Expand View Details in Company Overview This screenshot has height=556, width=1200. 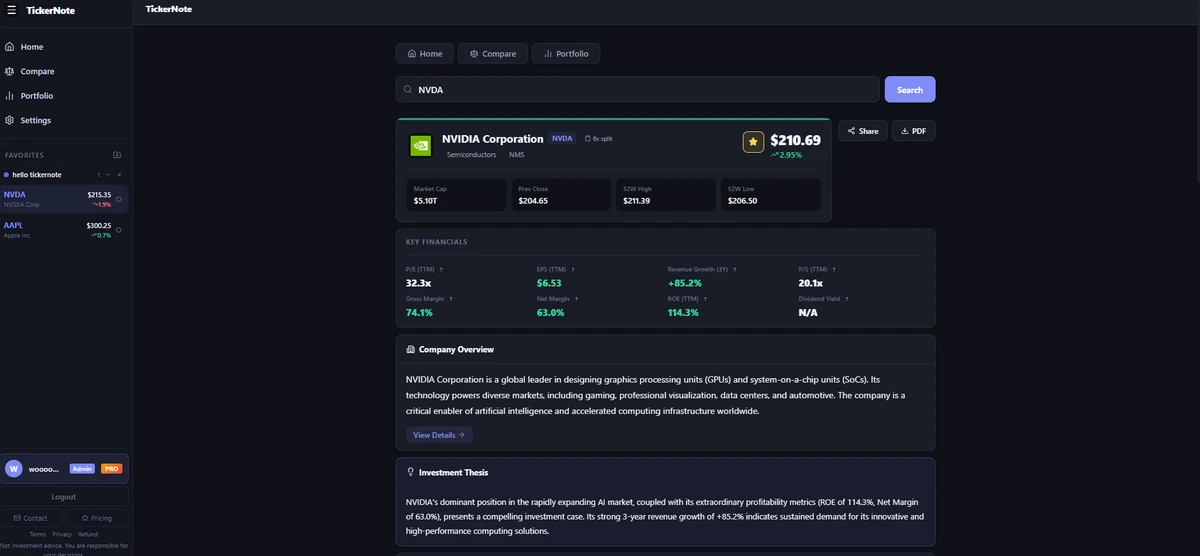coord(439,435)
